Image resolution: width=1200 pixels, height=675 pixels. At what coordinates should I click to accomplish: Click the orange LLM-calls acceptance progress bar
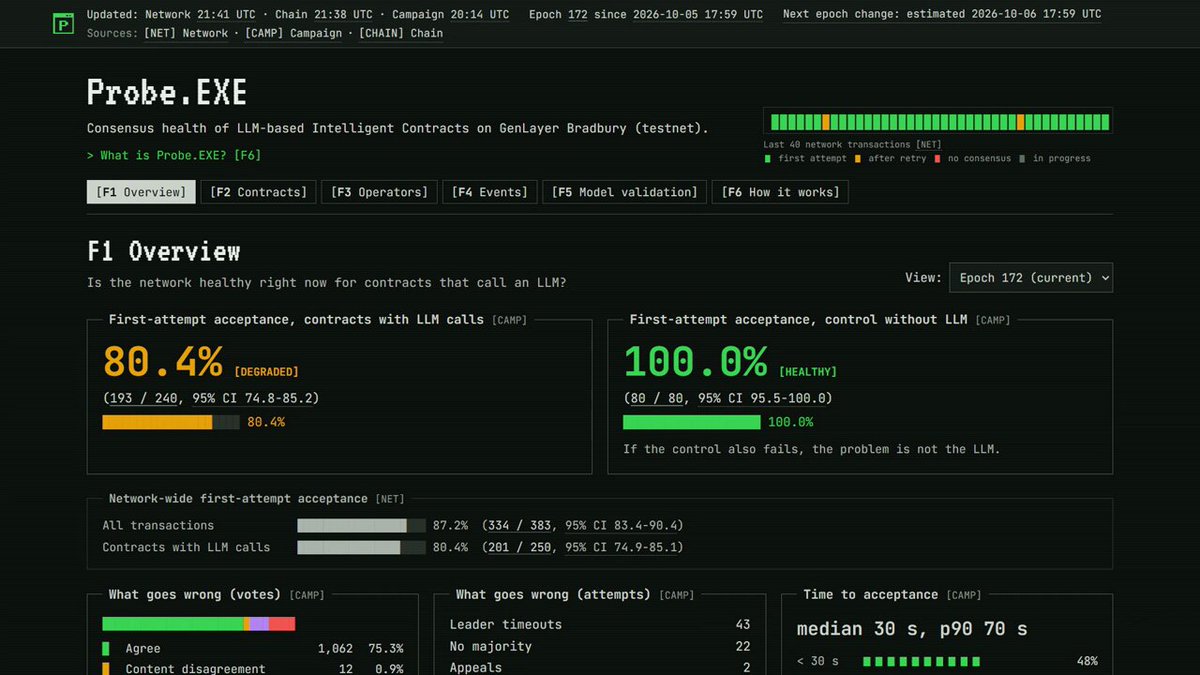click(x=171, y=422)
